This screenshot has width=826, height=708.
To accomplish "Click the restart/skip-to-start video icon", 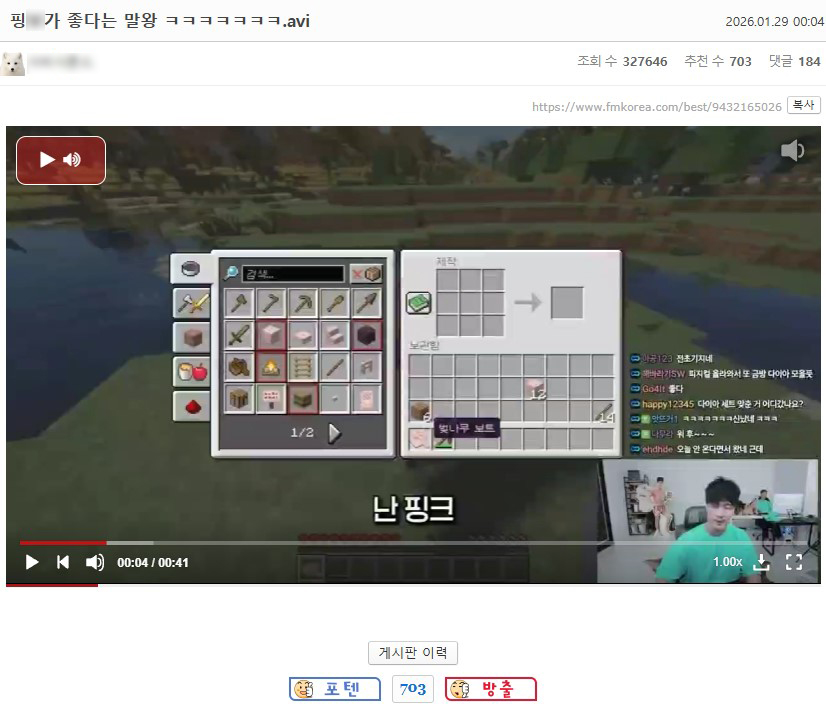I will pyautogui.click(x=63, y=562).
